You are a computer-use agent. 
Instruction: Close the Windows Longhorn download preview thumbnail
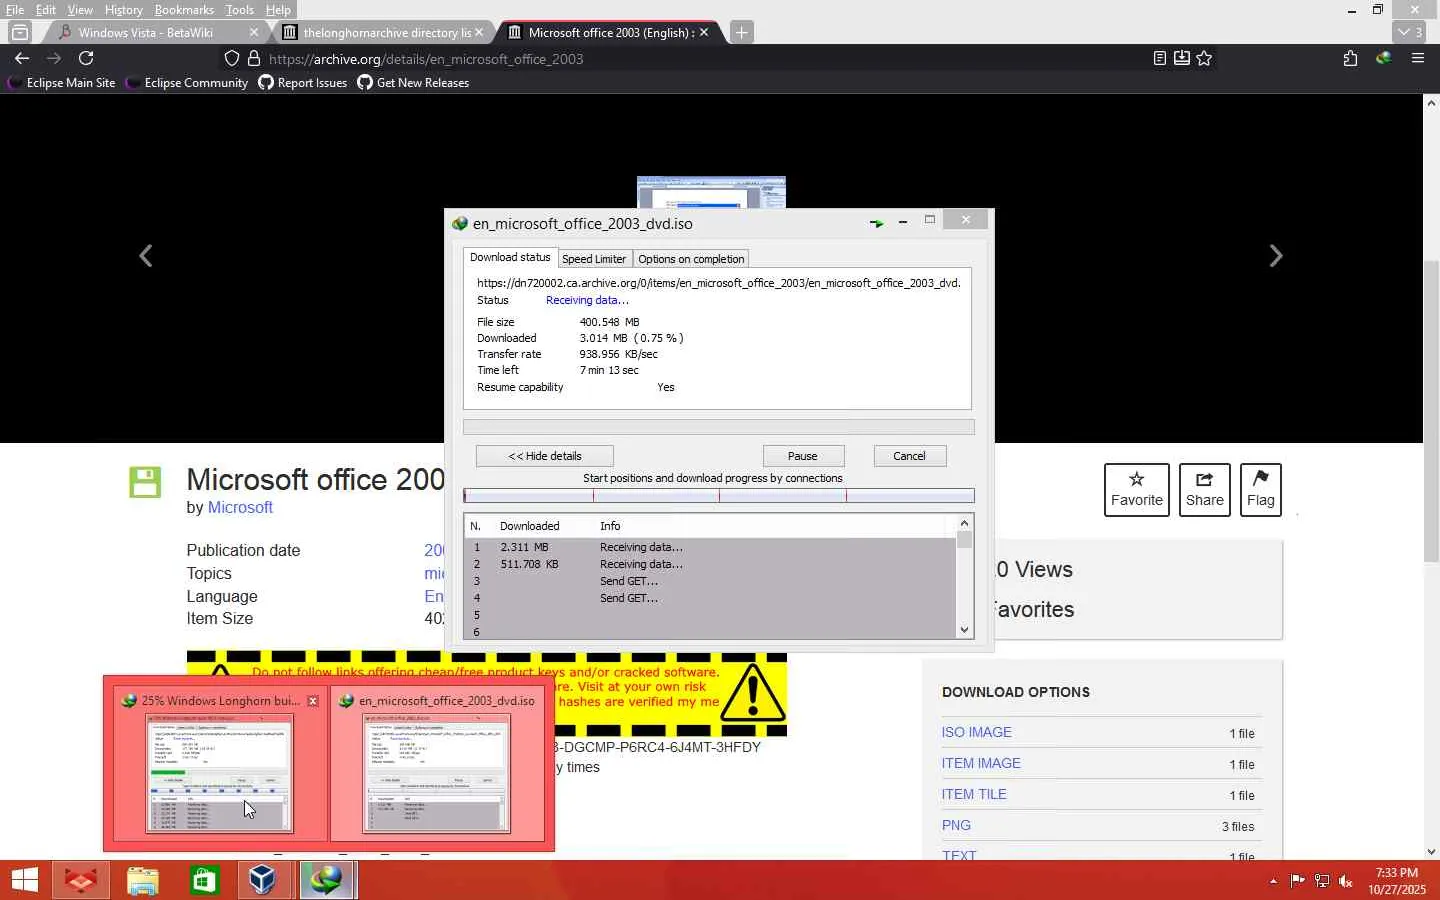(313, 701)
